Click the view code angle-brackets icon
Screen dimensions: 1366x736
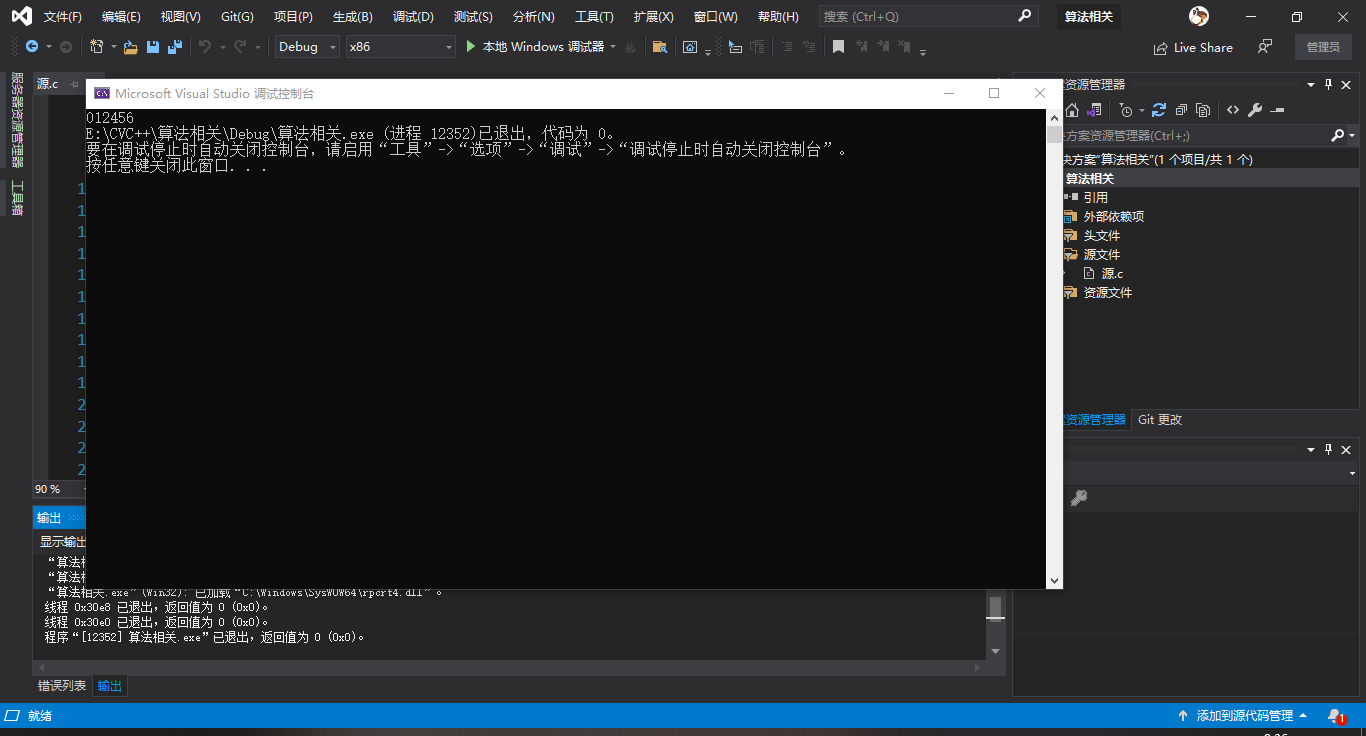1233,110
